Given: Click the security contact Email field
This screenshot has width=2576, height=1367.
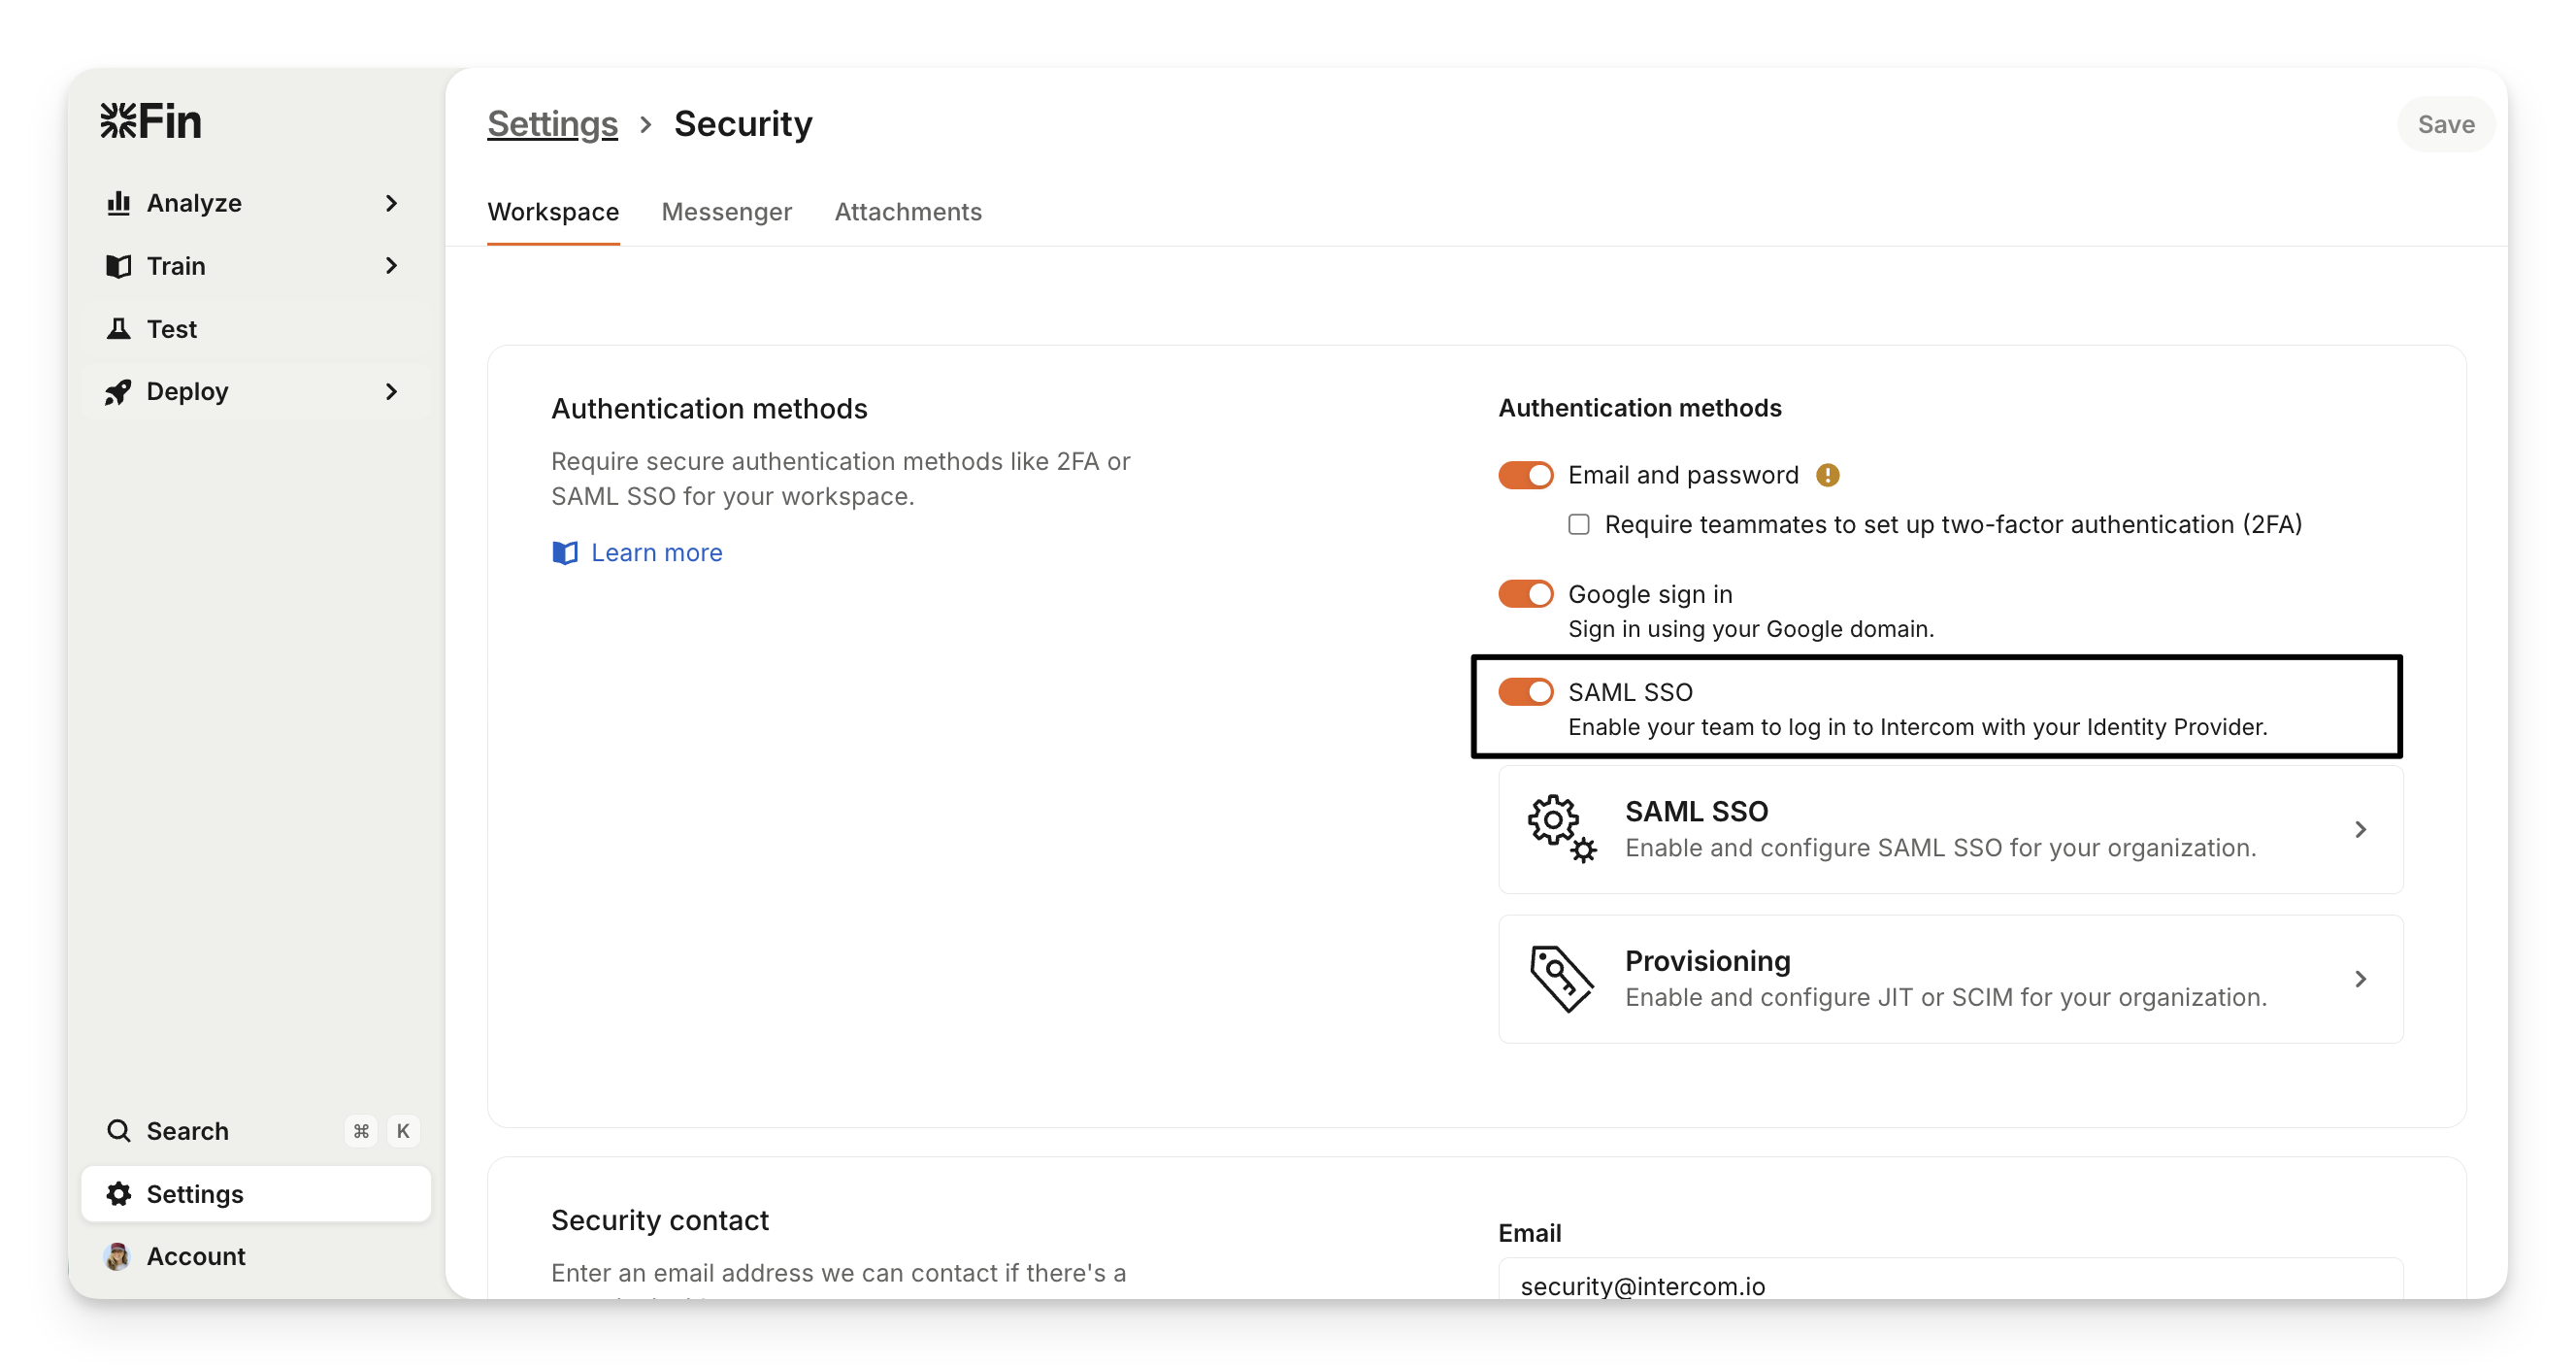Looking at the screenshot, I should (x=1950, y=1284).
